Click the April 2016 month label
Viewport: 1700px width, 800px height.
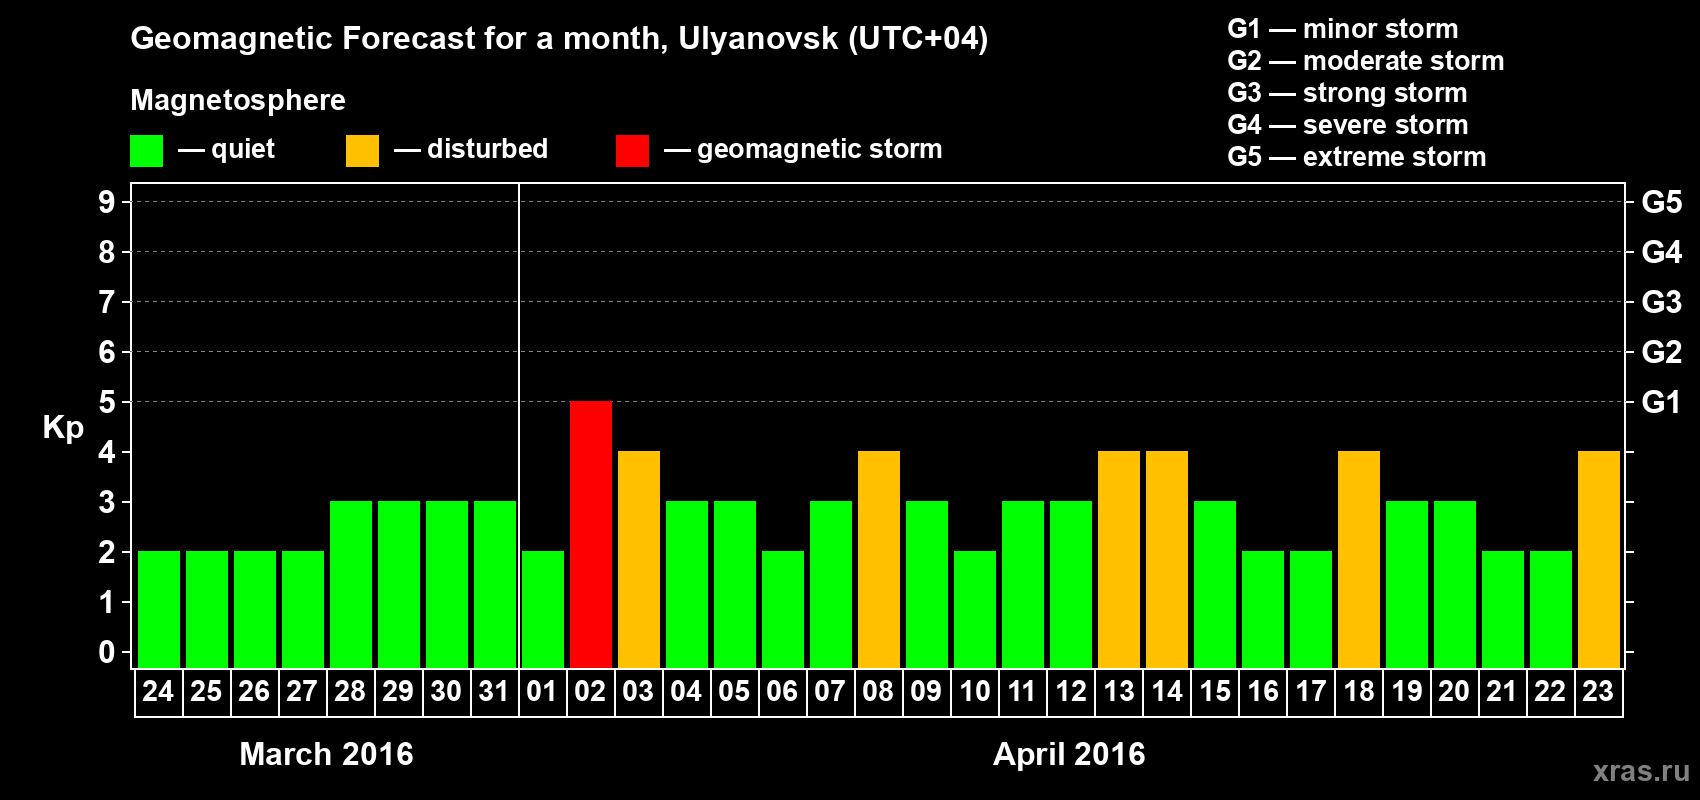(1069, 754)
